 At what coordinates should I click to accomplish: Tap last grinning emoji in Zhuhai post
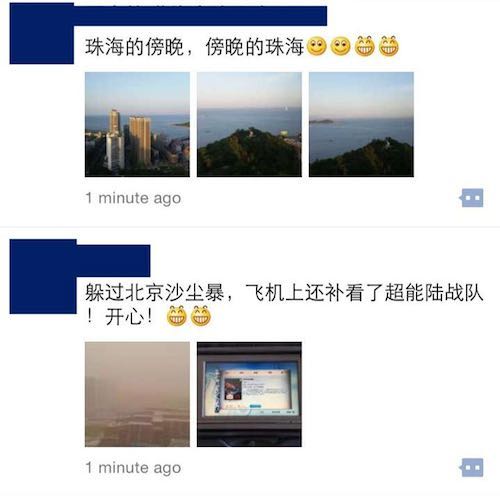tap(389, 46)
